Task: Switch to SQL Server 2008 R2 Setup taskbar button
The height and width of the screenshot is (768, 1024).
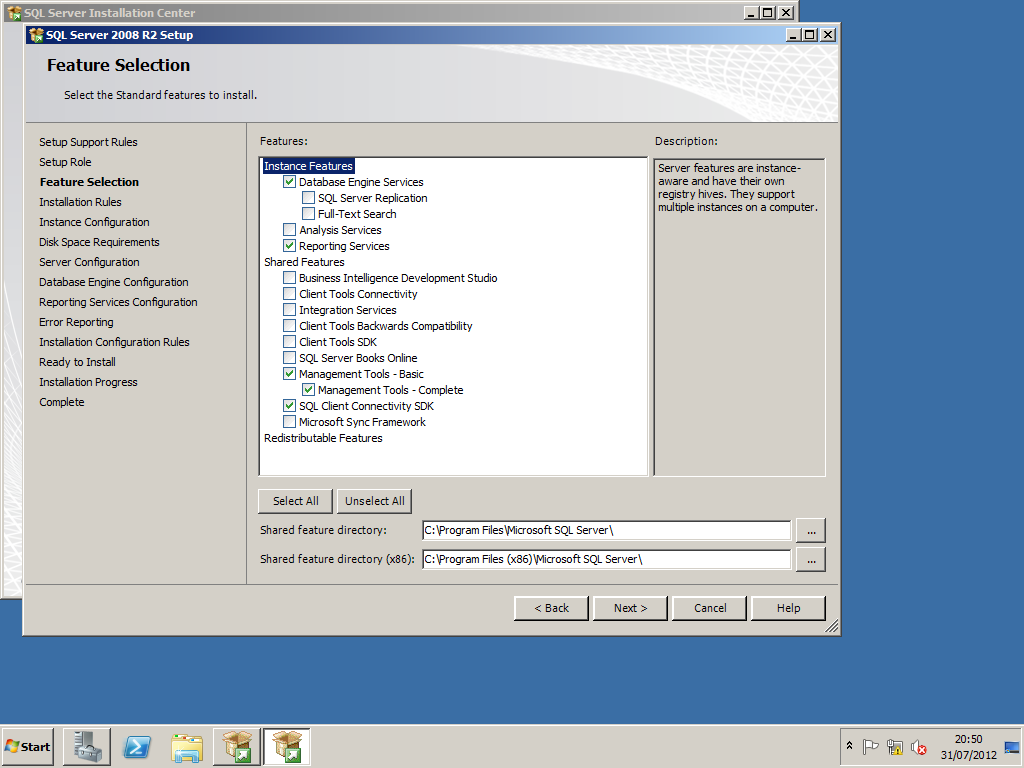Action: coord(287,746)
